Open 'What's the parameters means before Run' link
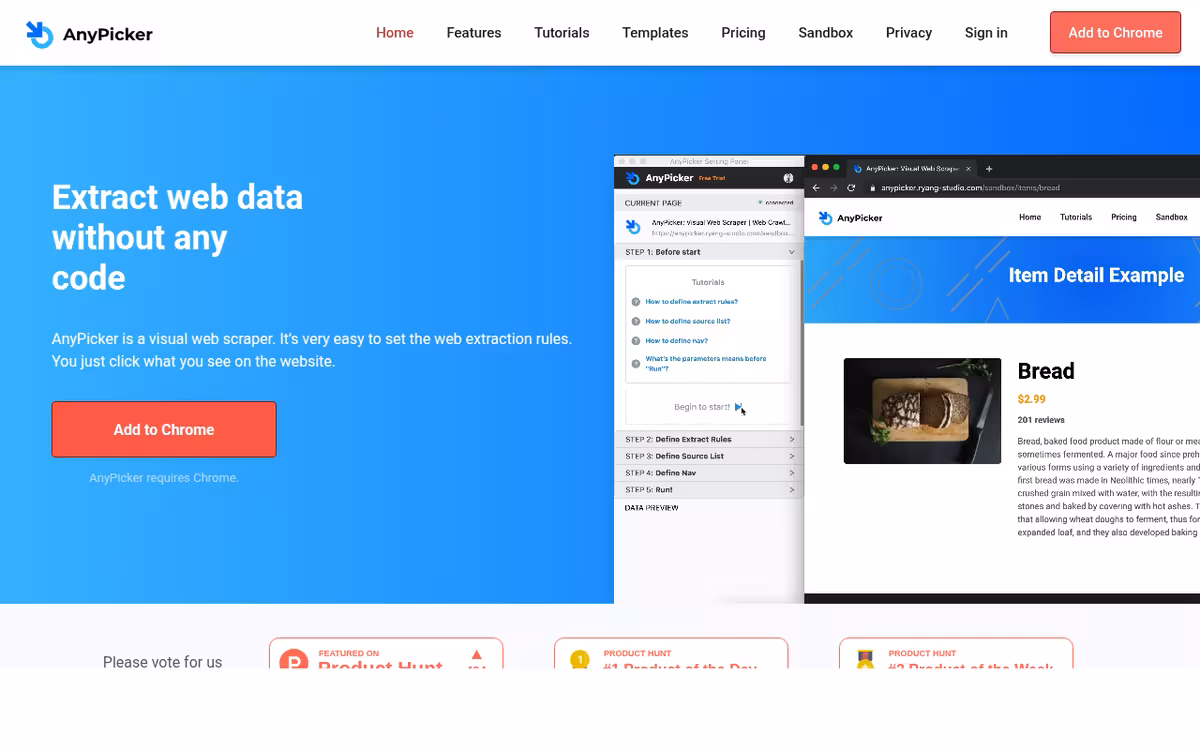Screen dimensions: 1200x750 coord(706,364)
